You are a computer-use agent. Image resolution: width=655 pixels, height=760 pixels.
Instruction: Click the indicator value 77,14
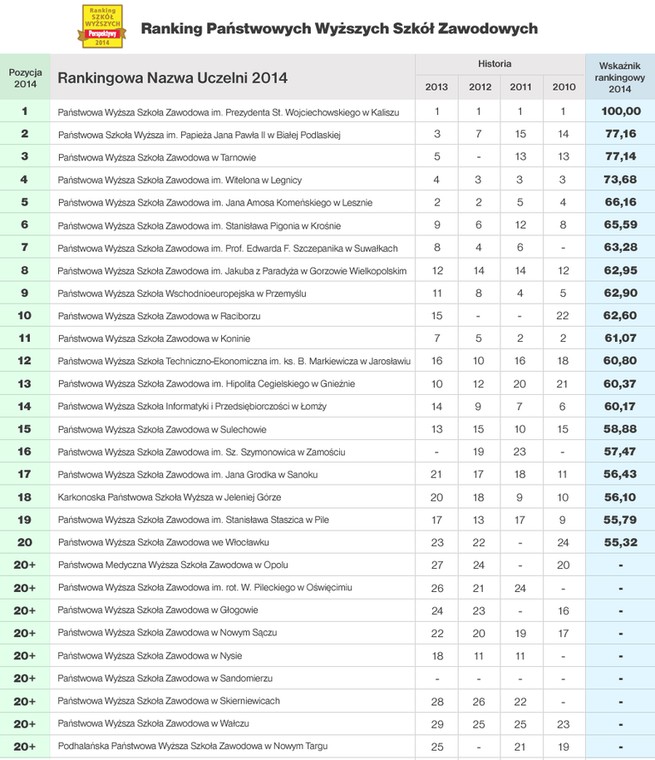621,157
